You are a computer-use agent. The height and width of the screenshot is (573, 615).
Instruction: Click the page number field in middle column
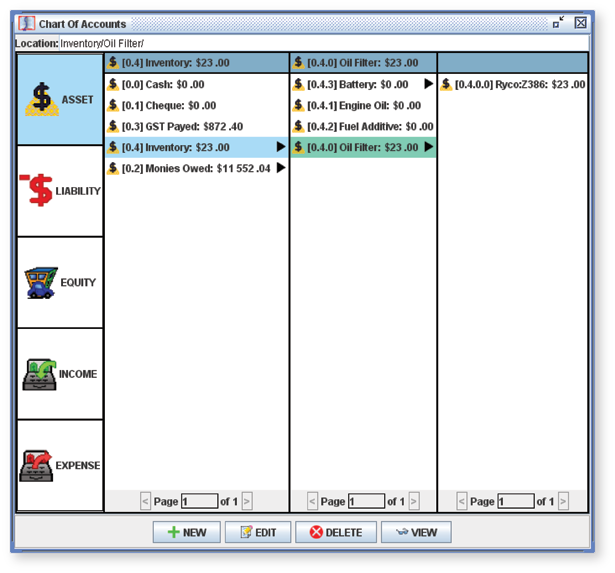[x=367, y=501]
